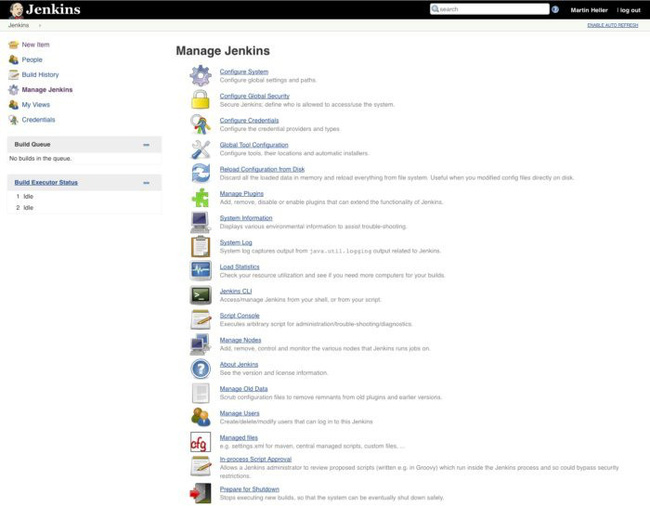Click the Manage Nodes computers icon
650x506 pixels.
[x=201, y=344]
